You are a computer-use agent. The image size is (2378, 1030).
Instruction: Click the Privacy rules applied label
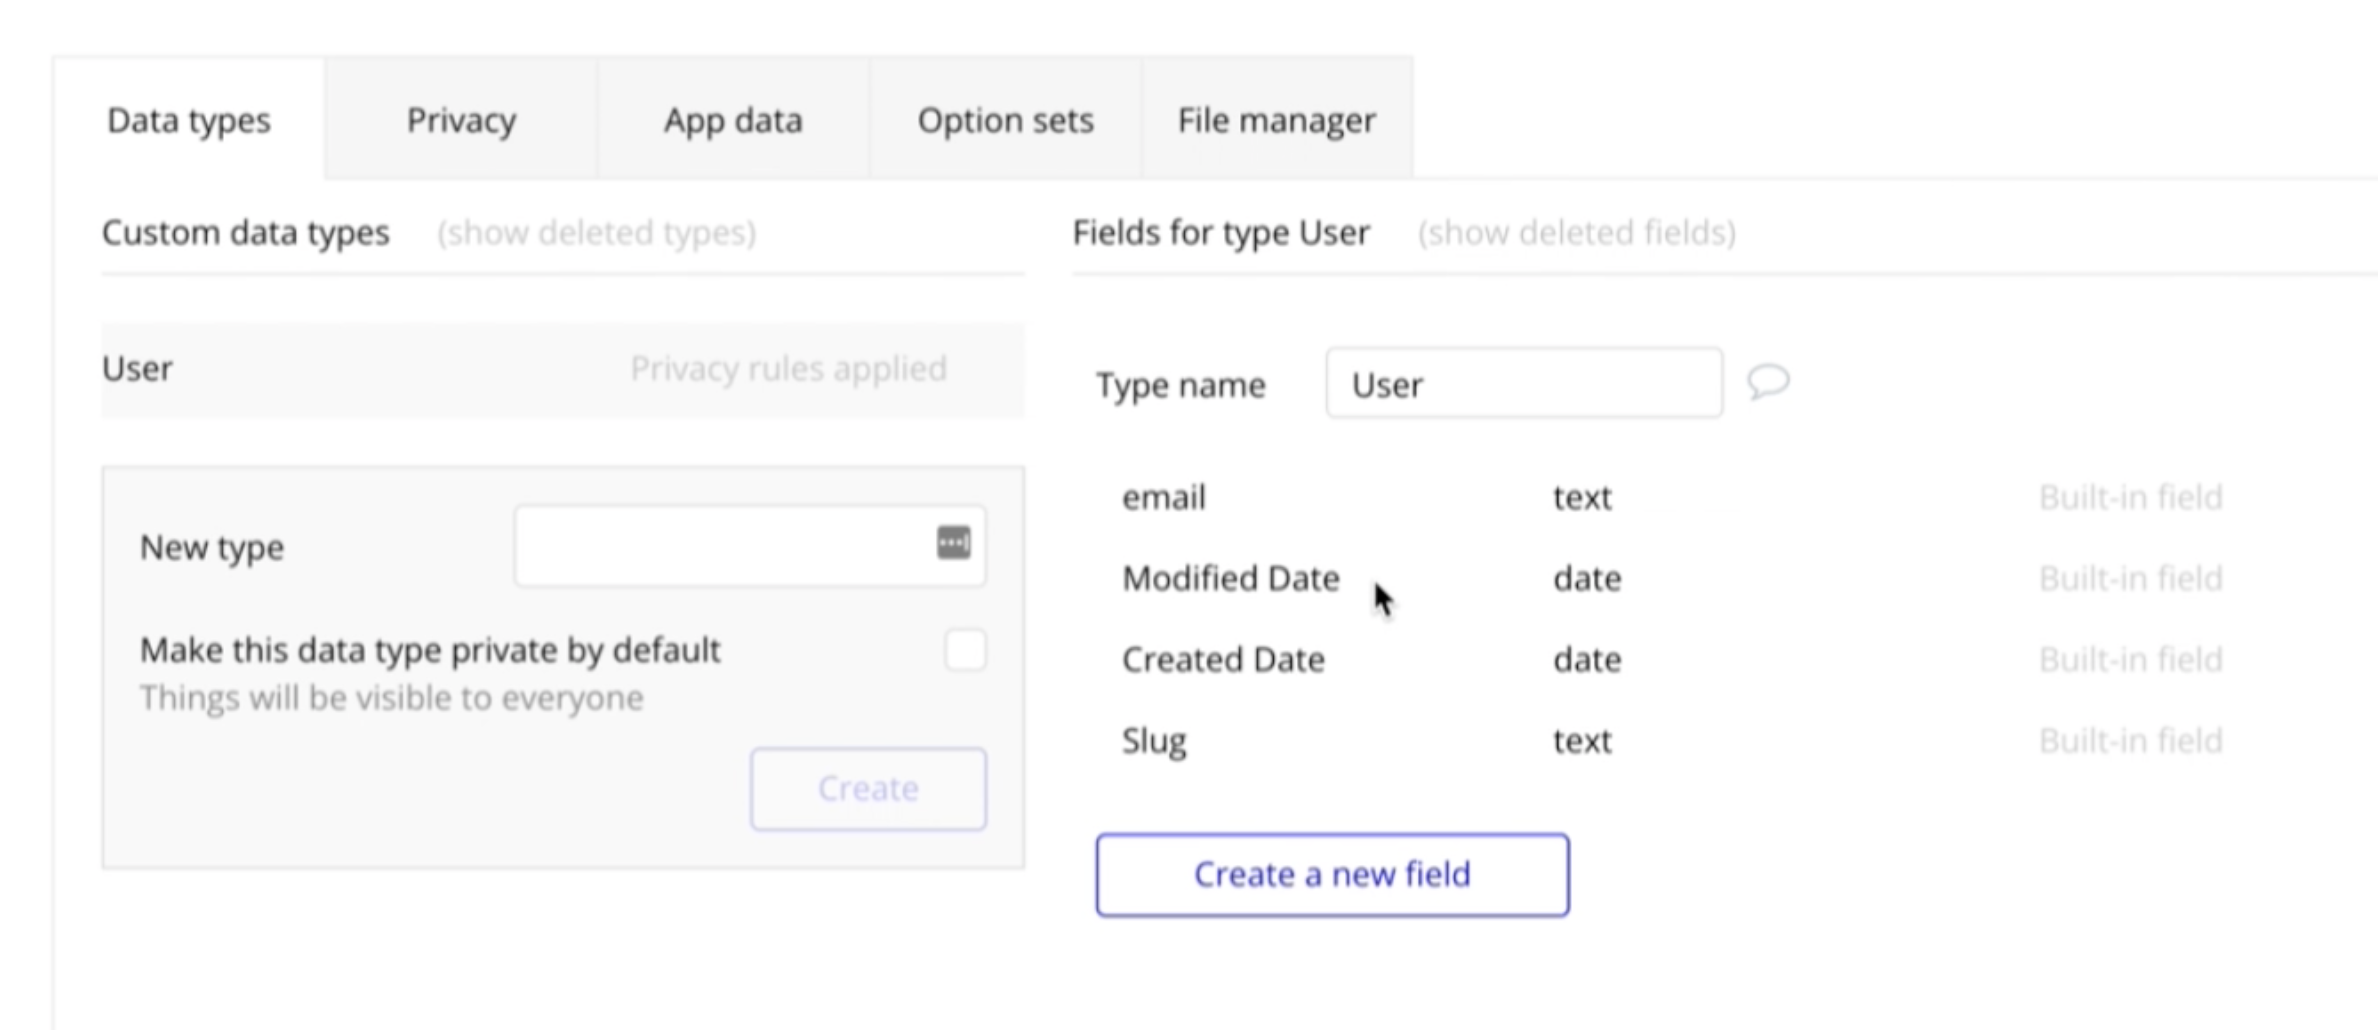click(x=788, y=369)
